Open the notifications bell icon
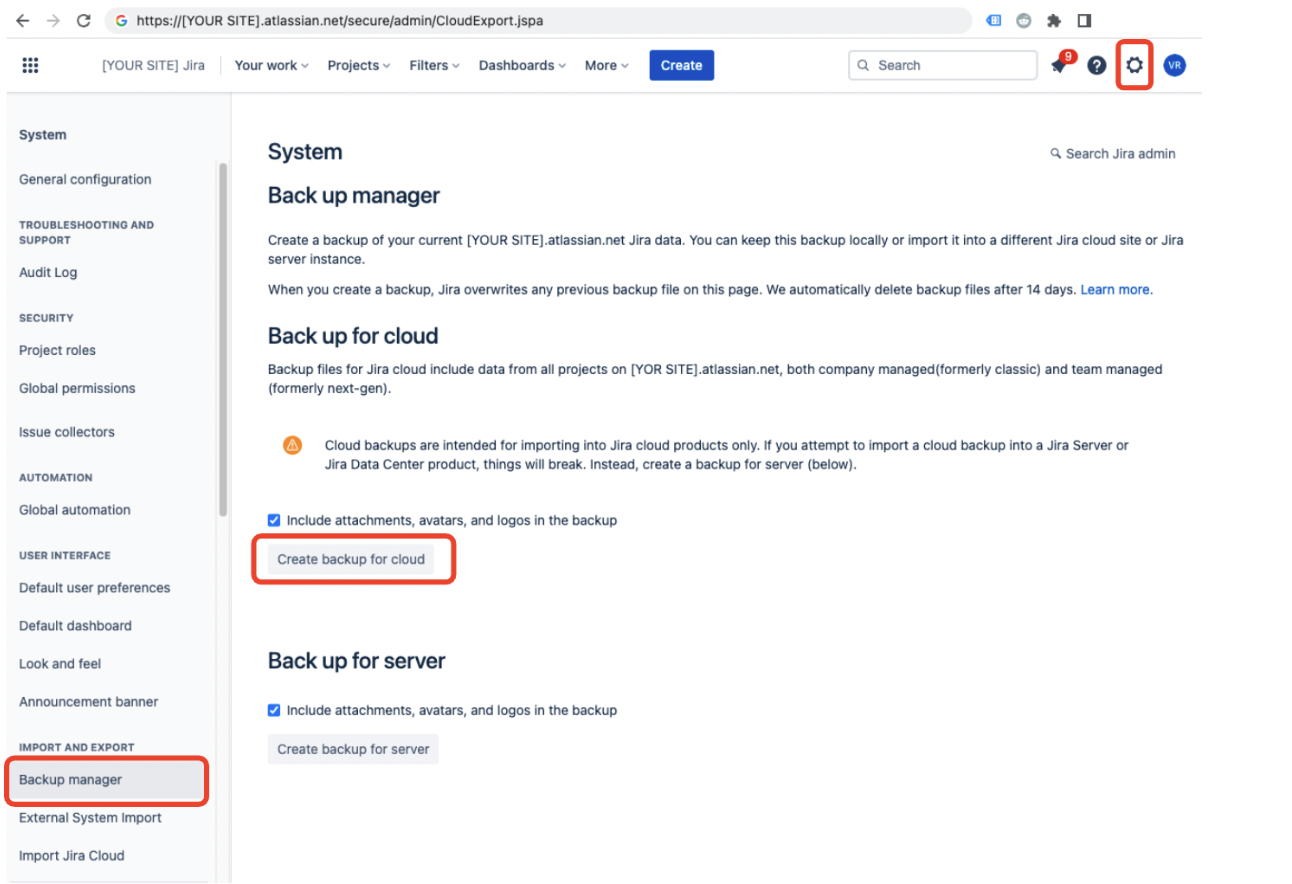 pos(1059,66)
